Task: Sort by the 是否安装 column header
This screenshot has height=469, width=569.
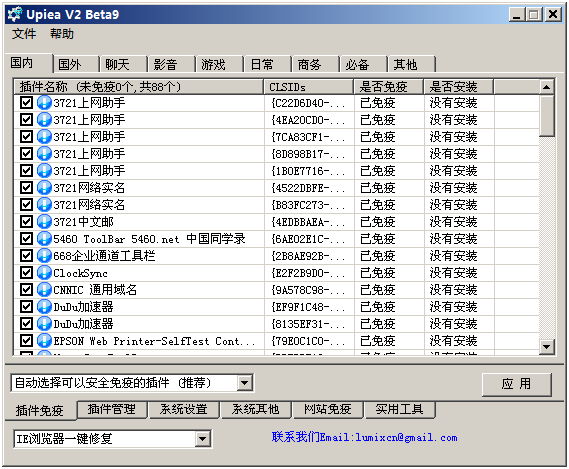Action: [x=459, y=87]
